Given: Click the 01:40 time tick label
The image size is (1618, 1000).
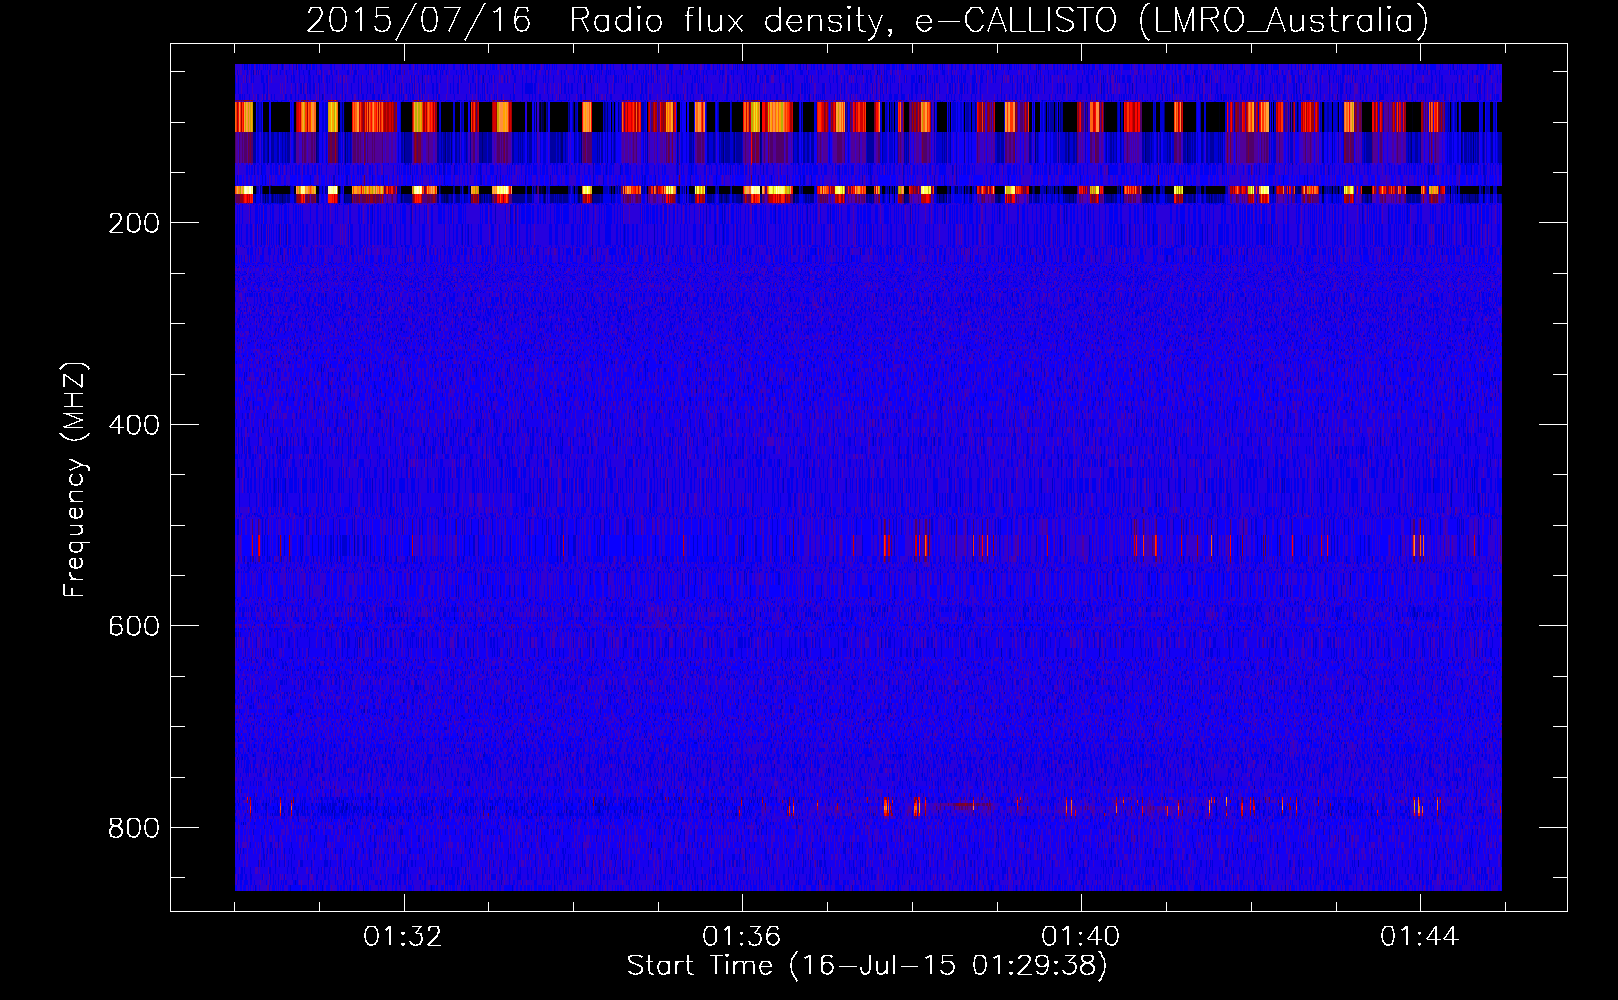Looking at the screenshot, I should click(1081, 937).
